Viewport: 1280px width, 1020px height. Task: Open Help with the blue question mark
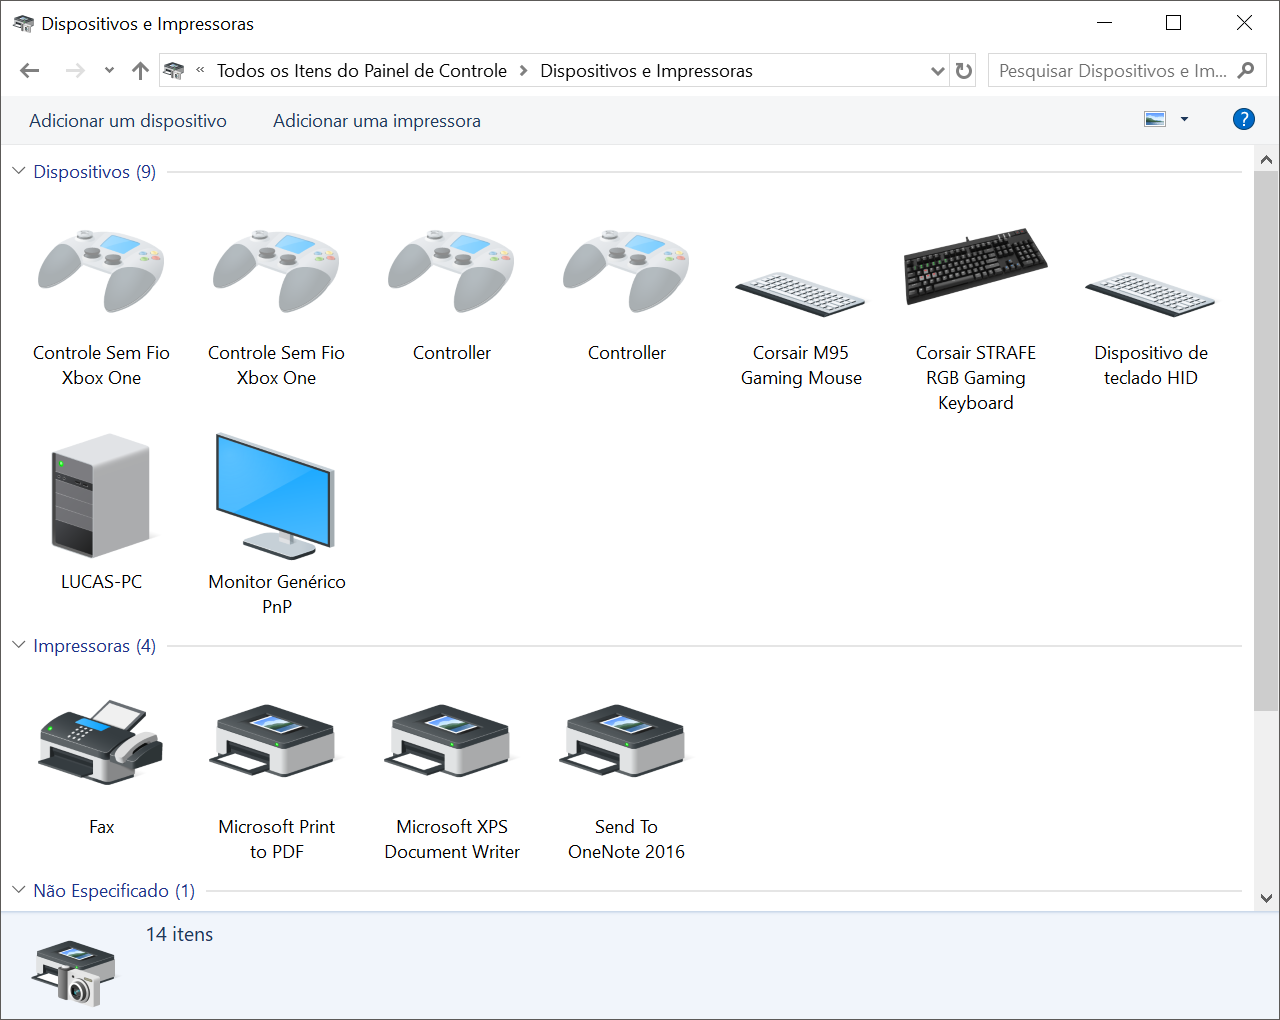pyautogui.click(x=1243, y=119)
